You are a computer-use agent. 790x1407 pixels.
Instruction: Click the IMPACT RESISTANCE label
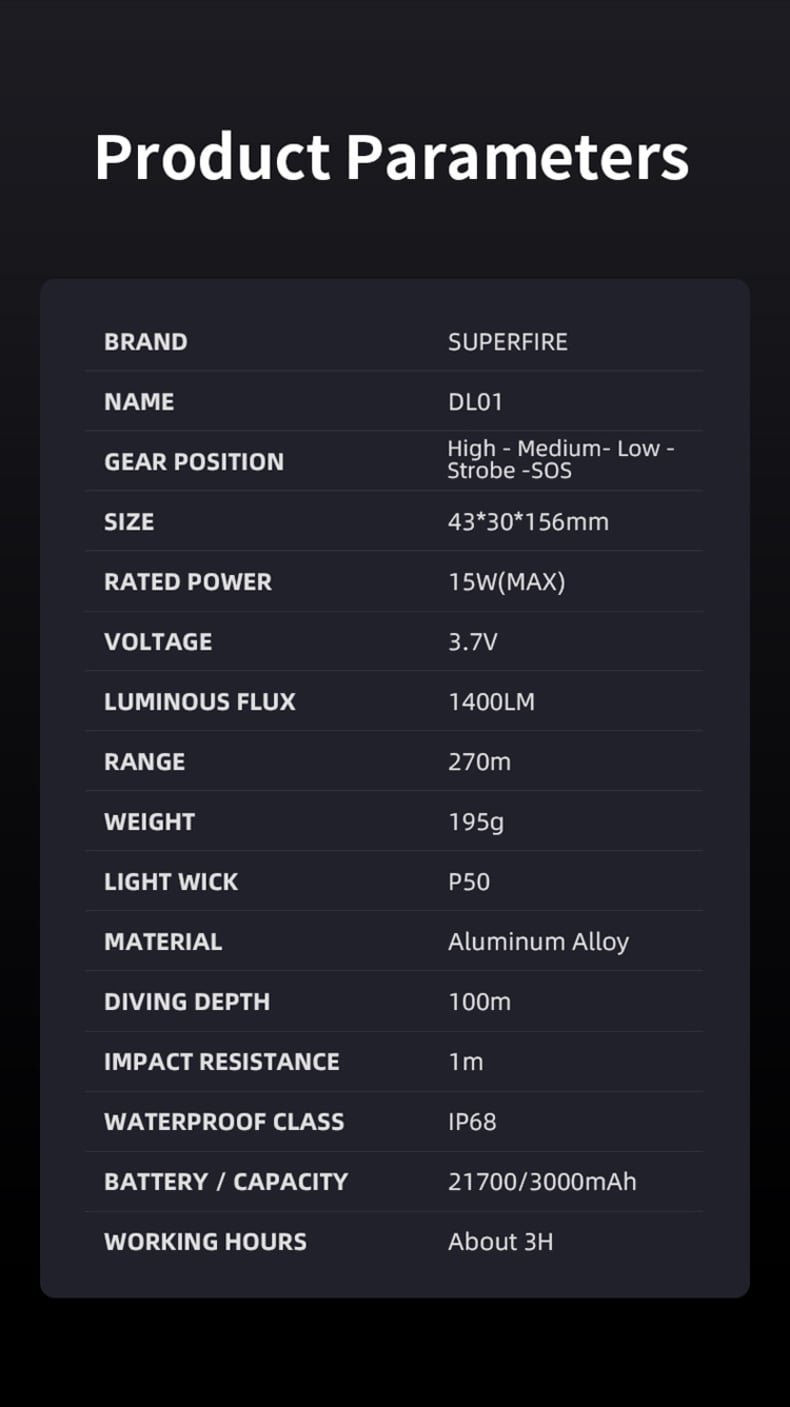(x=222, y=1062)
